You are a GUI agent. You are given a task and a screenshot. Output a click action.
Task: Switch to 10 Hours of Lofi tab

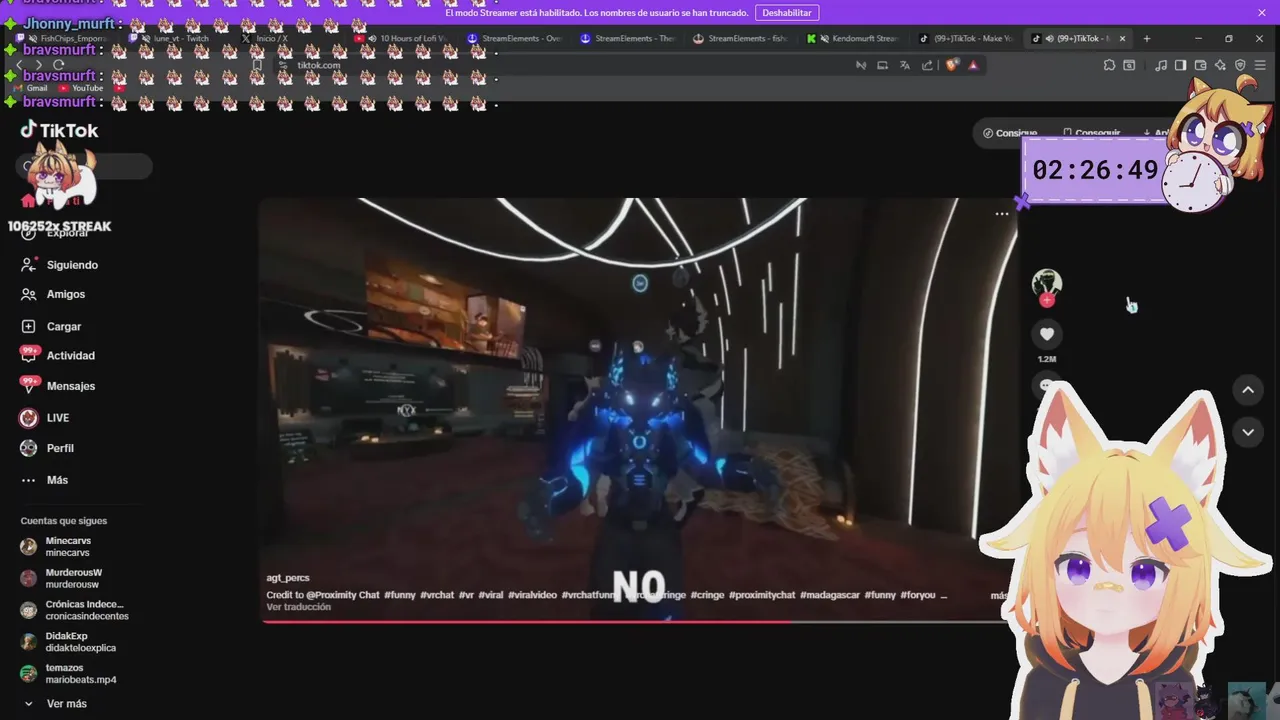[x=404, y=38]
